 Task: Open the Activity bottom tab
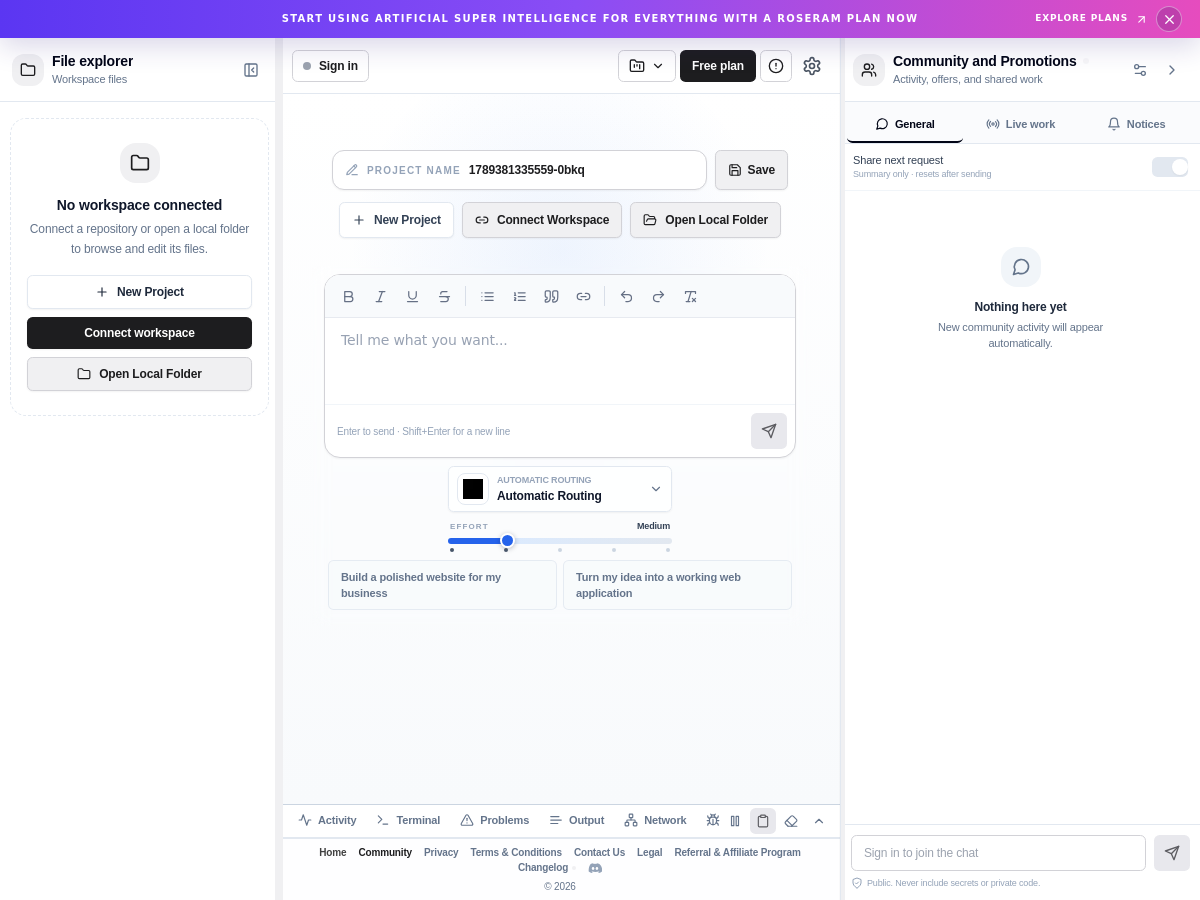pyautogui.click(x=327, y=820)
